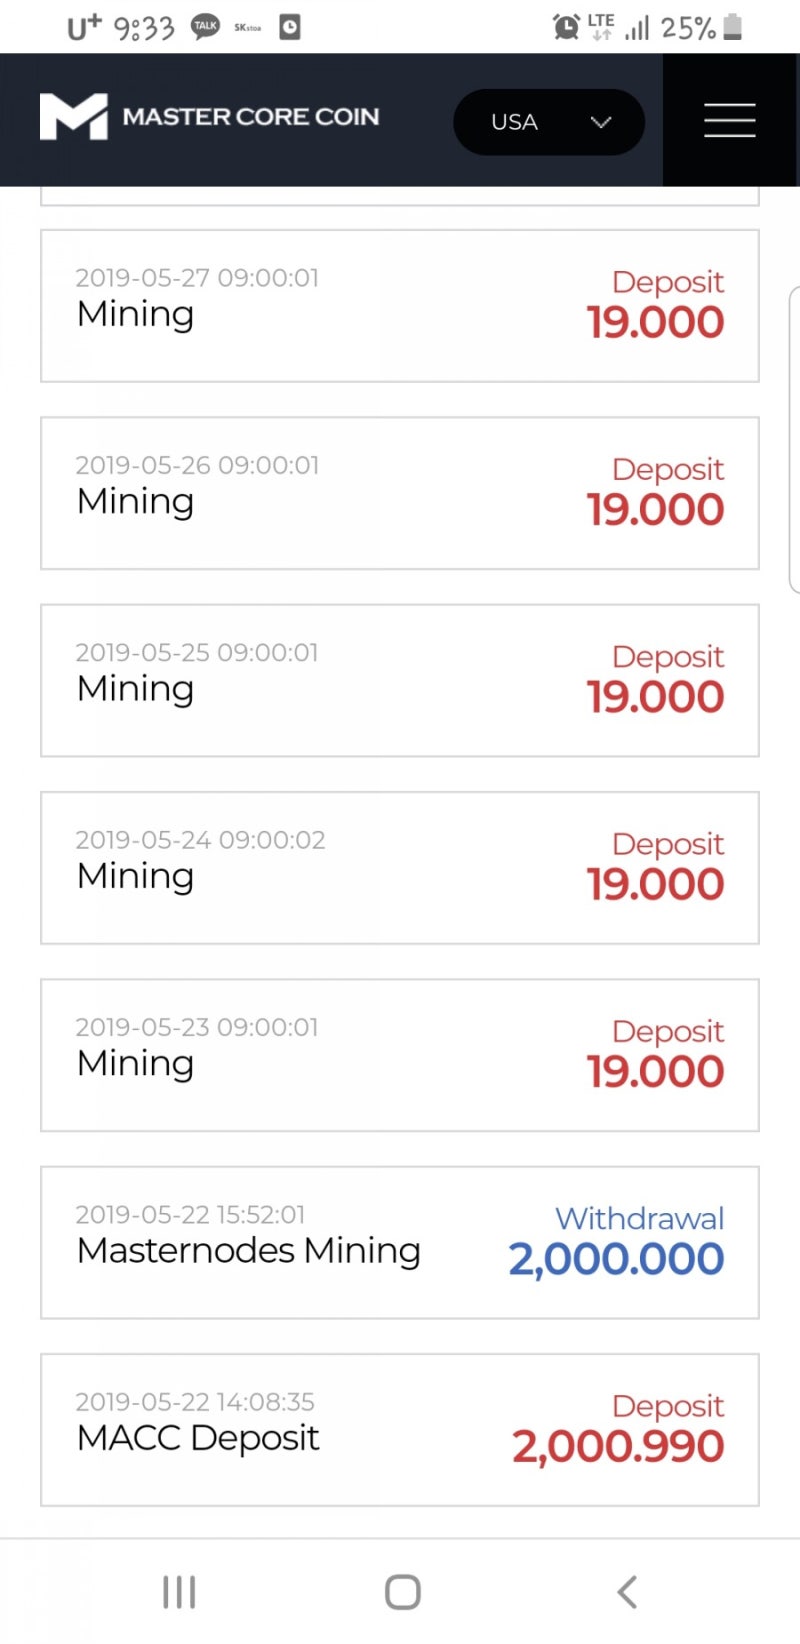Open the Masternodes Mining withdrawal entry

point(399,1242)
